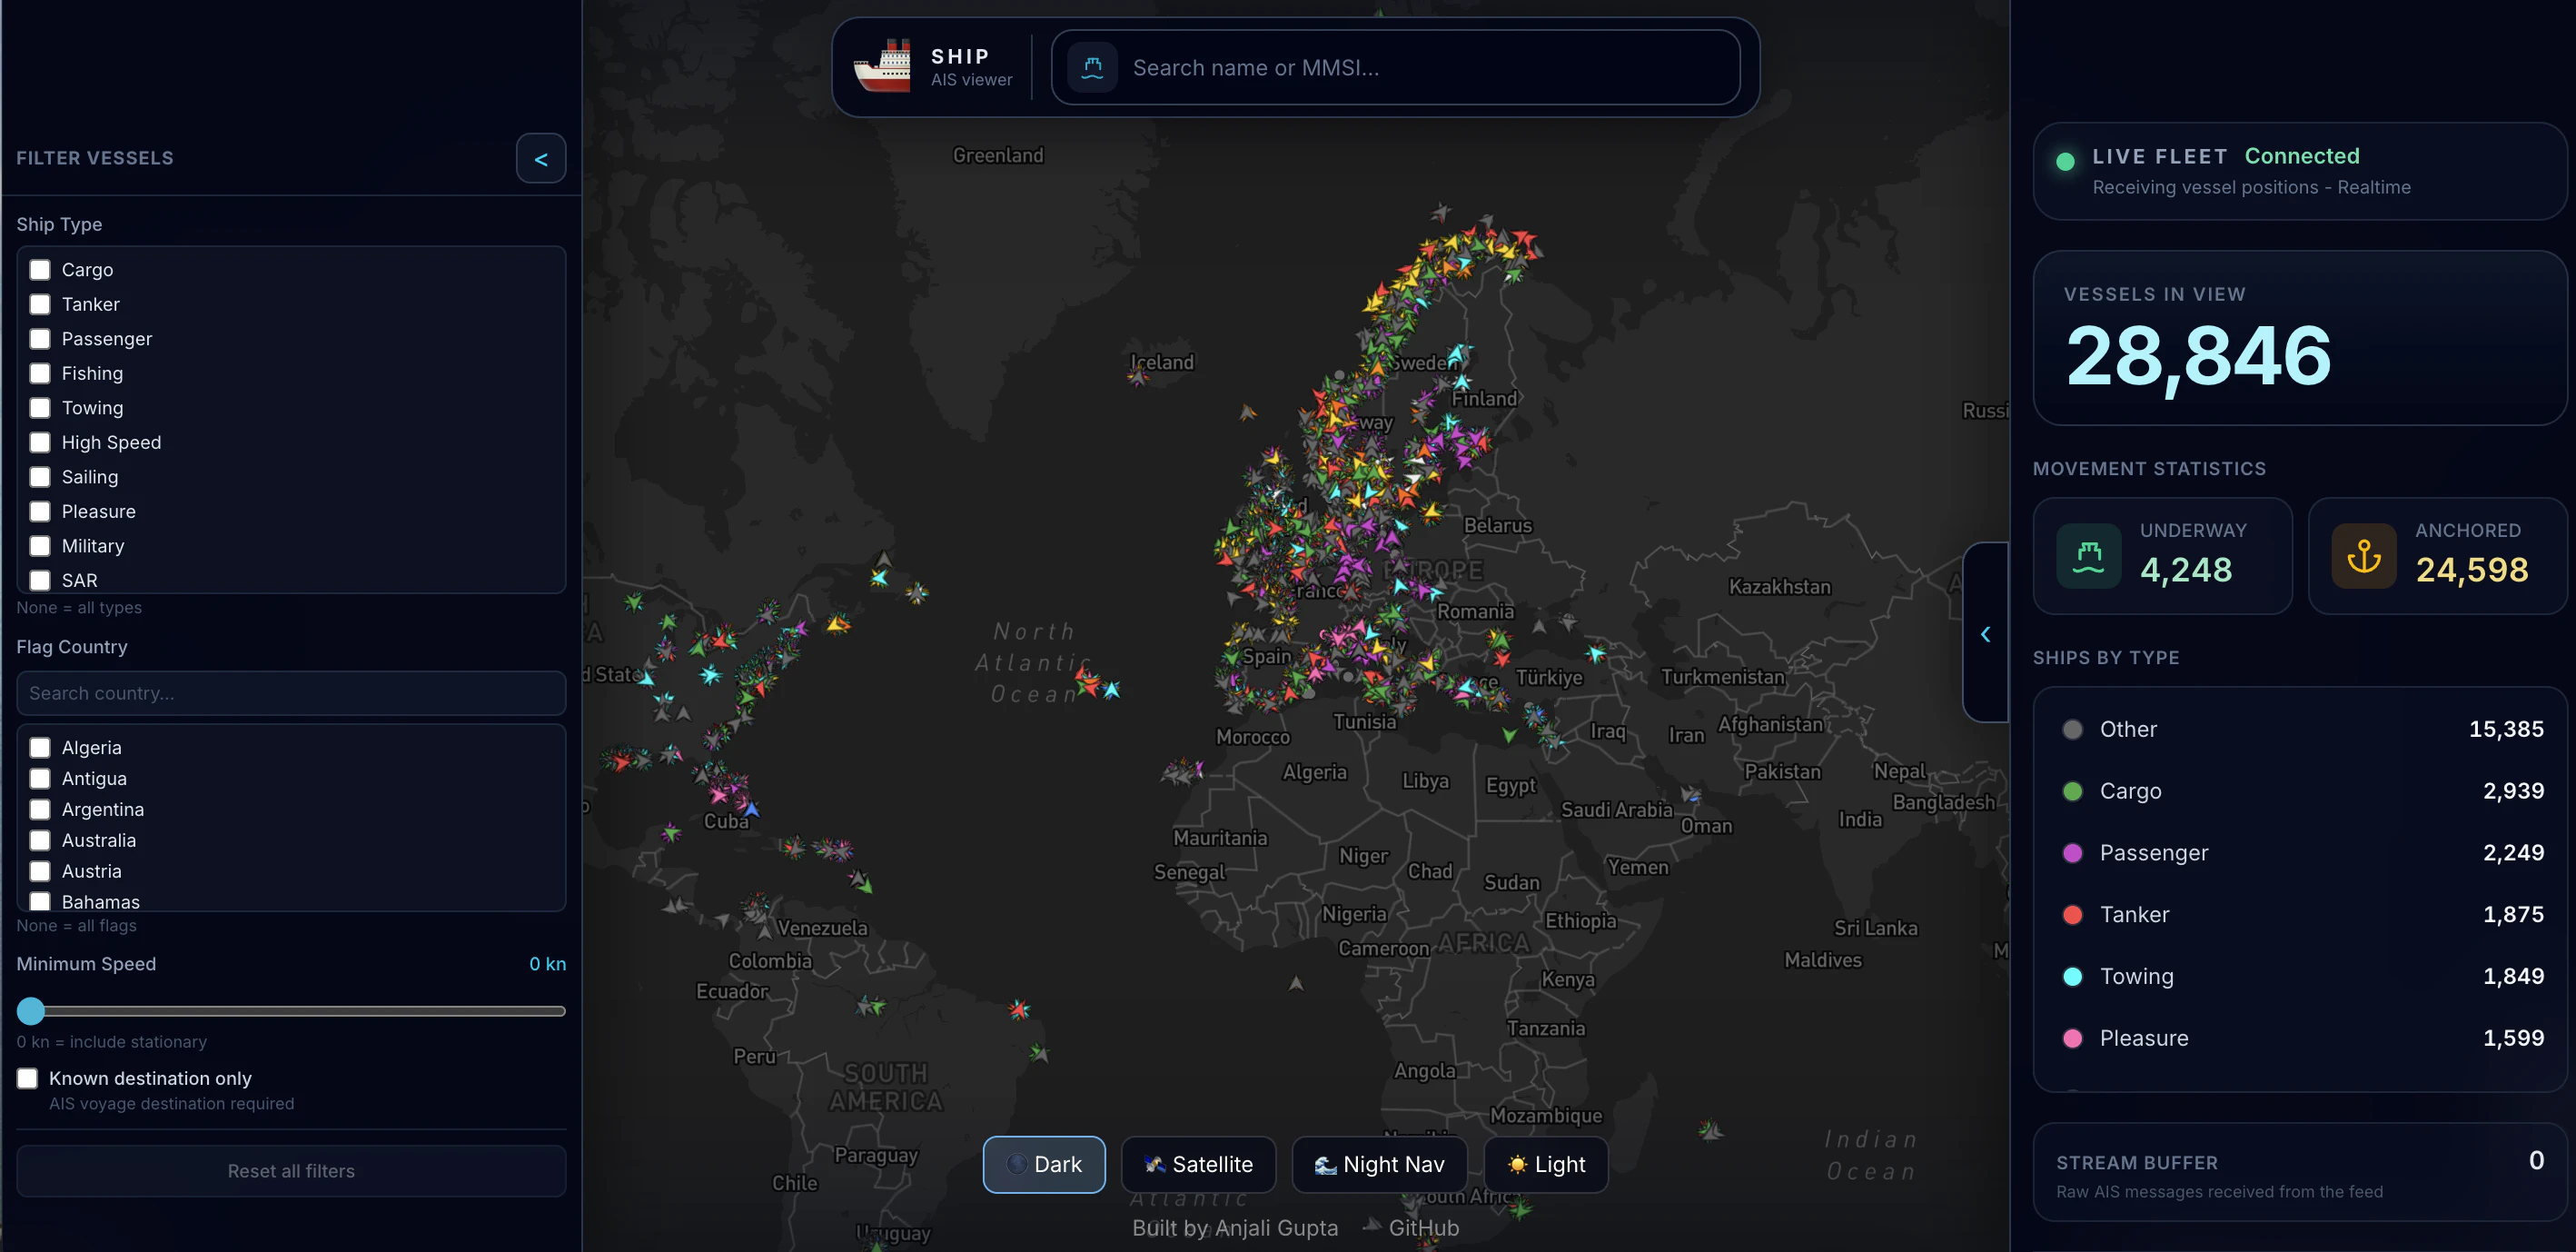Screen dimensions: 2576x1252
Task: Click the green Live Fleet status dot
Action: pyautogui.click(x=2065, y=161)
